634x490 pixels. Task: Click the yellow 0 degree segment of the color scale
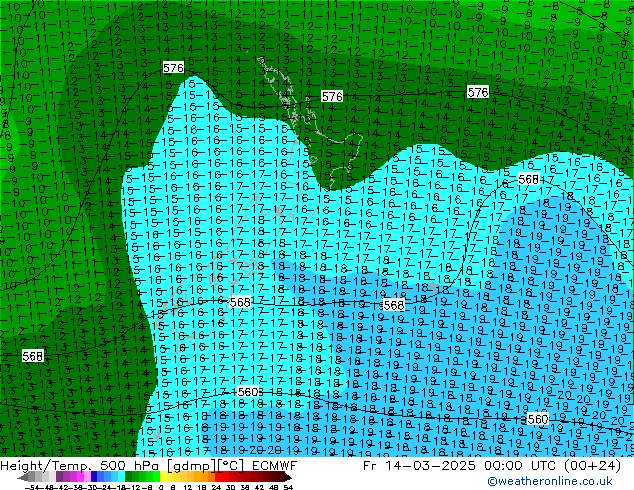[x=163, y=477]
